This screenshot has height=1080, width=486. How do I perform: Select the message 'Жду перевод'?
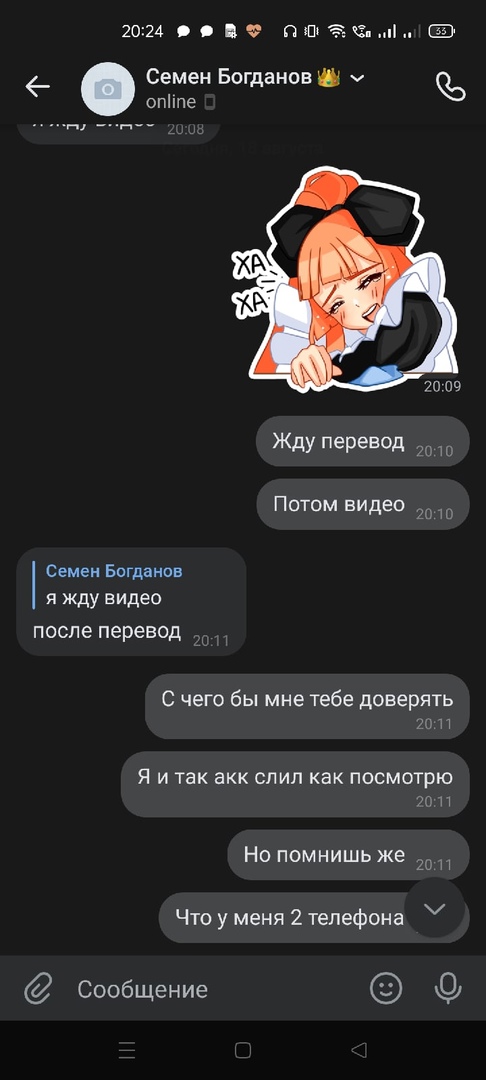(363, 441)
